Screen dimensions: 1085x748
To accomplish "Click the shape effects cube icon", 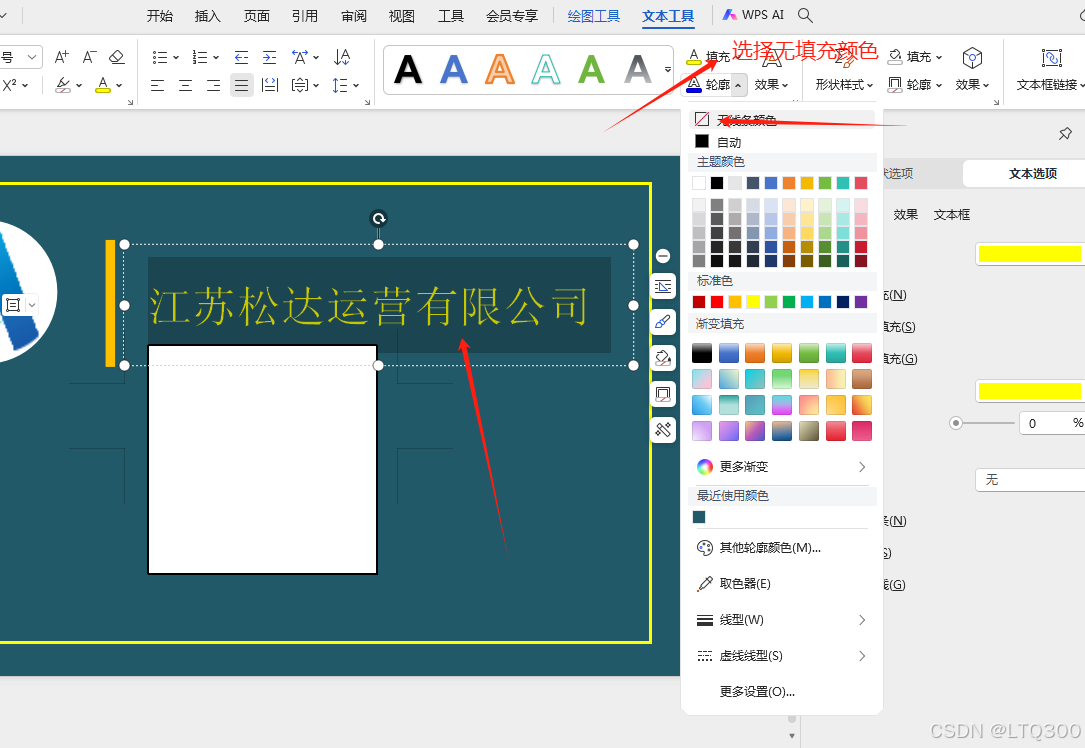I will point(972,57).
